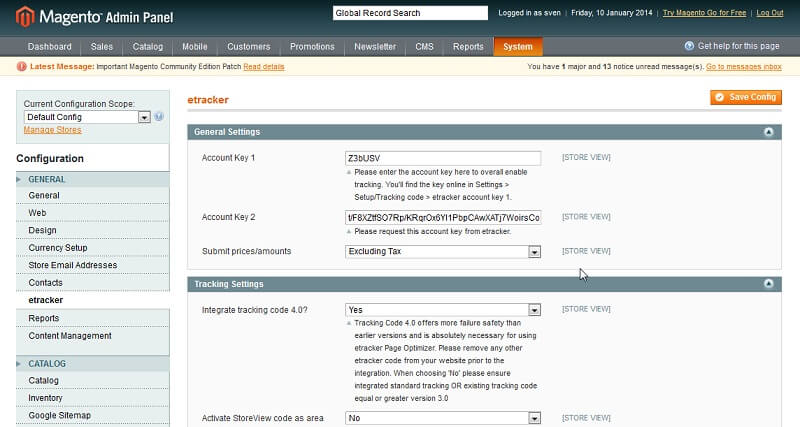800x427 pixels.
Task: Open the CMS menu
Action: [x=424, y=46]
